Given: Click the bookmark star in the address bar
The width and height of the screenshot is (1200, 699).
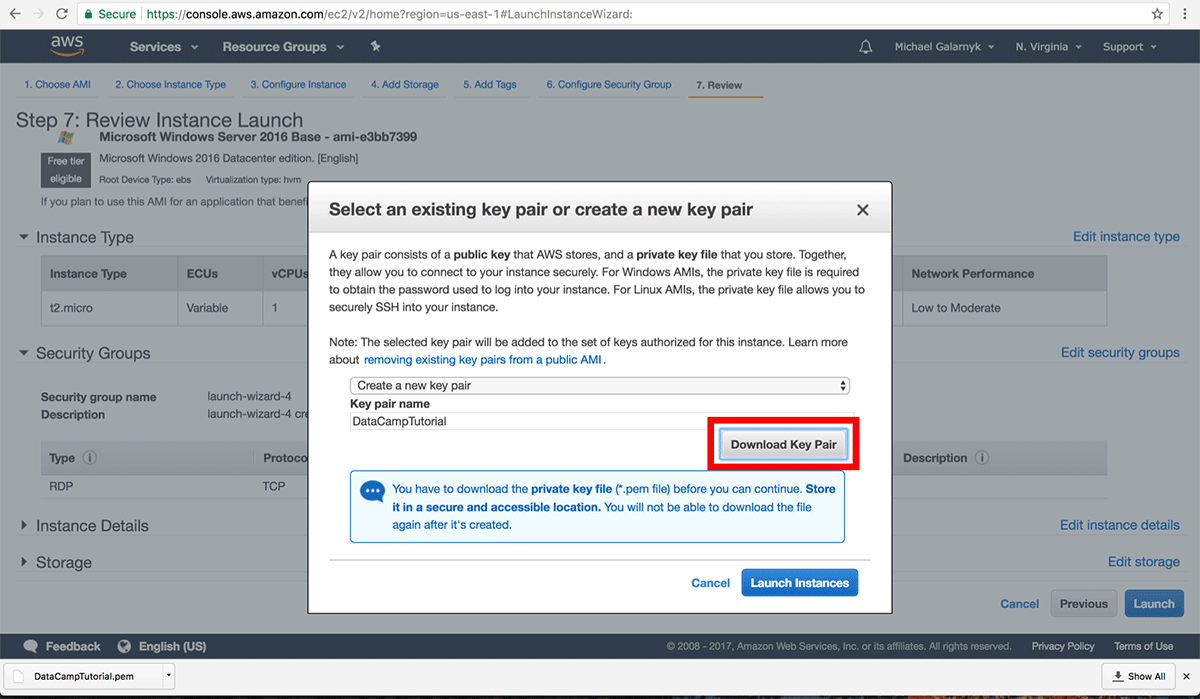Looking at the screenshot, I should click(x=1157, y=15).
